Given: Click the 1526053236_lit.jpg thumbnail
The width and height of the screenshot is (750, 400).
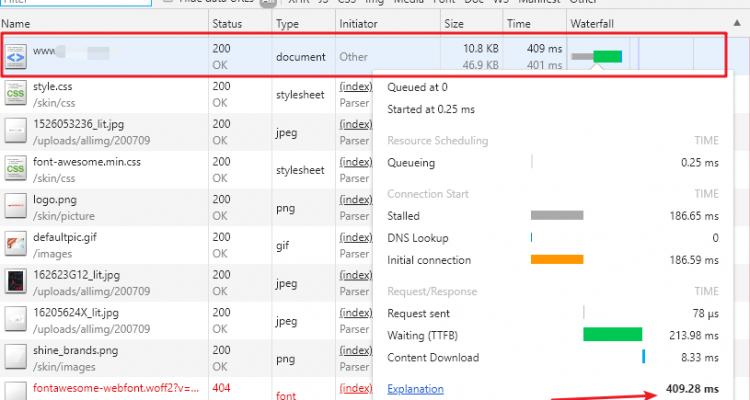Looking at the screenshot, I should (x=16, y=131).
